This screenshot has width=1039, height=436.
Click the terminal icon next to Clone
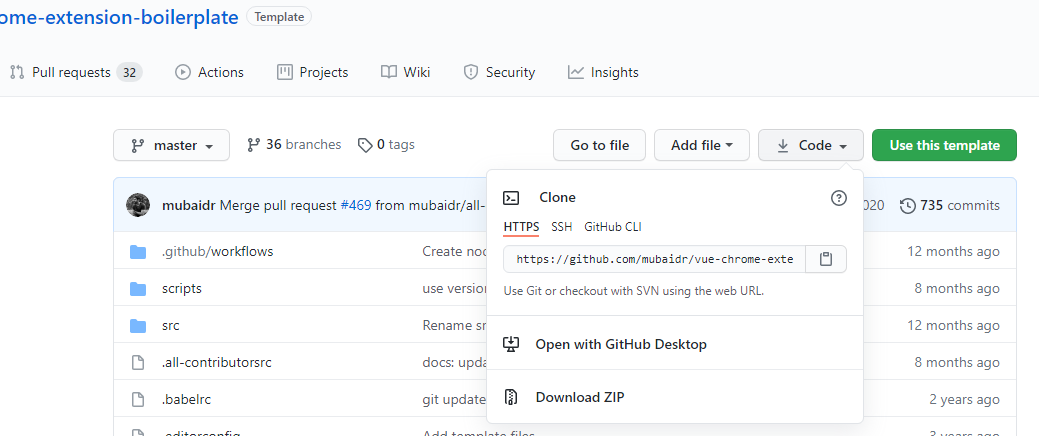click(x=511, y=197)
